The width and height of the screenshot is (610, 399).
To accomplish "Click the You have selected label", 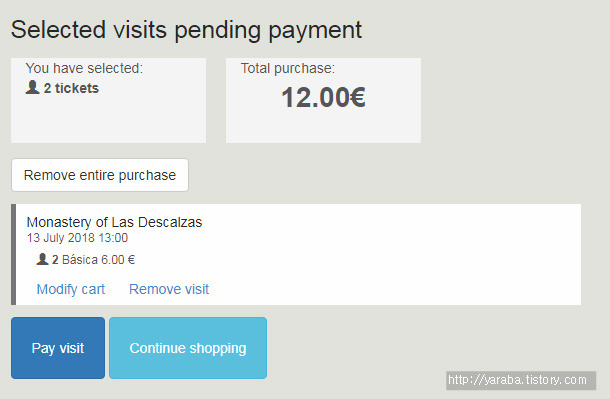I will (x=84, y=68).
